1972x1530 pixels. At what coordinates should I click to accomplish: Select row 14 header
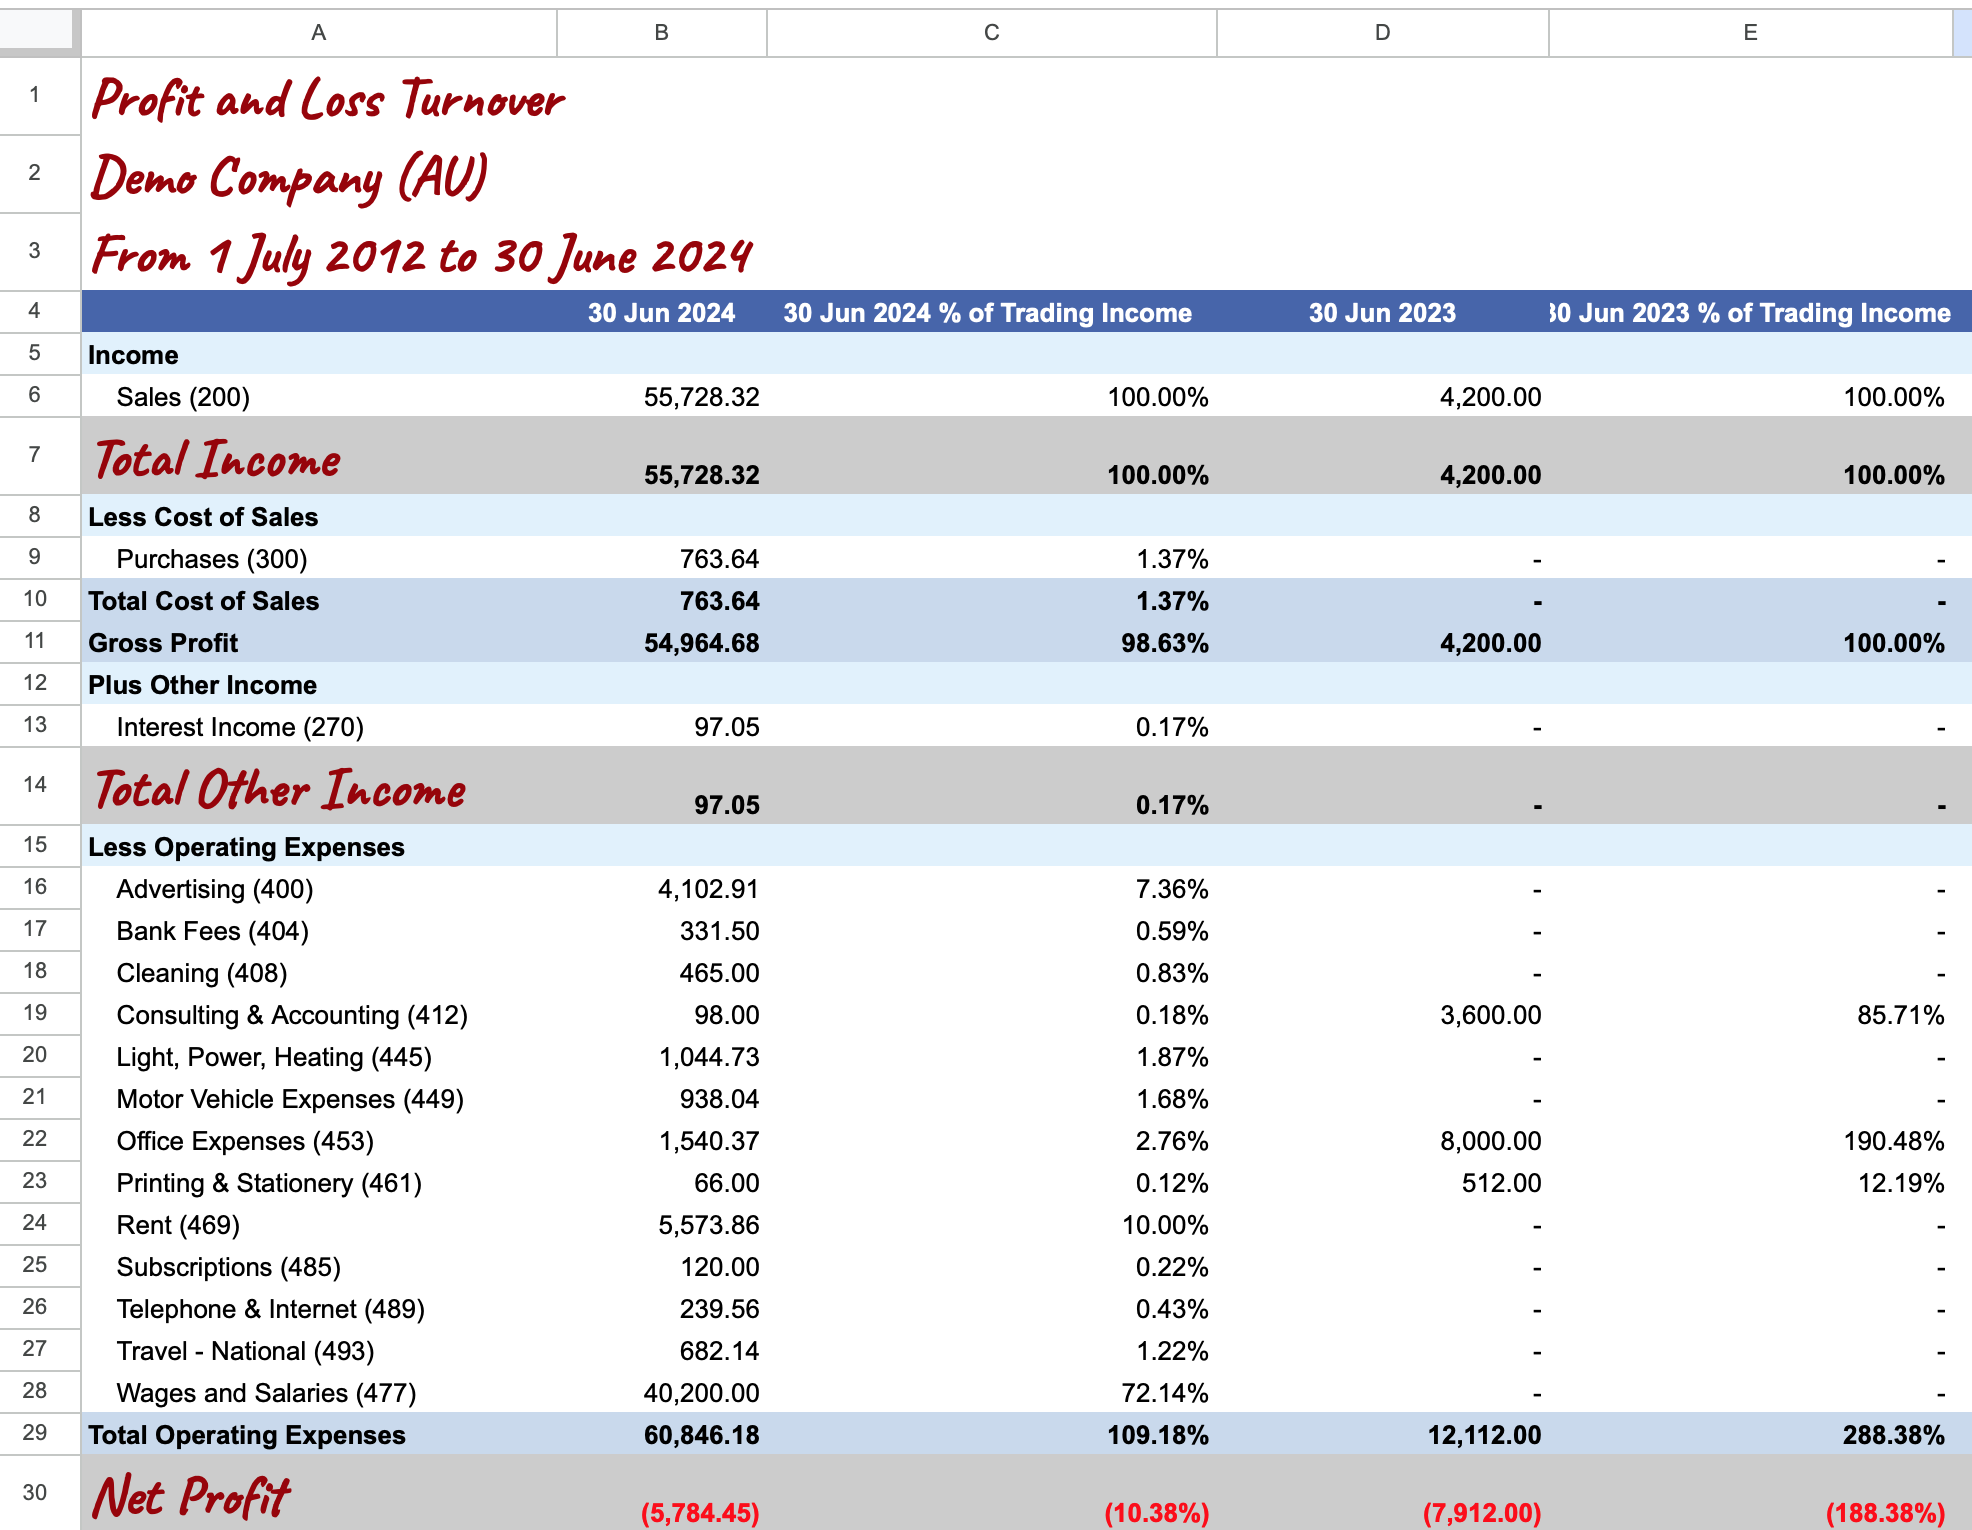pos(35,785)
